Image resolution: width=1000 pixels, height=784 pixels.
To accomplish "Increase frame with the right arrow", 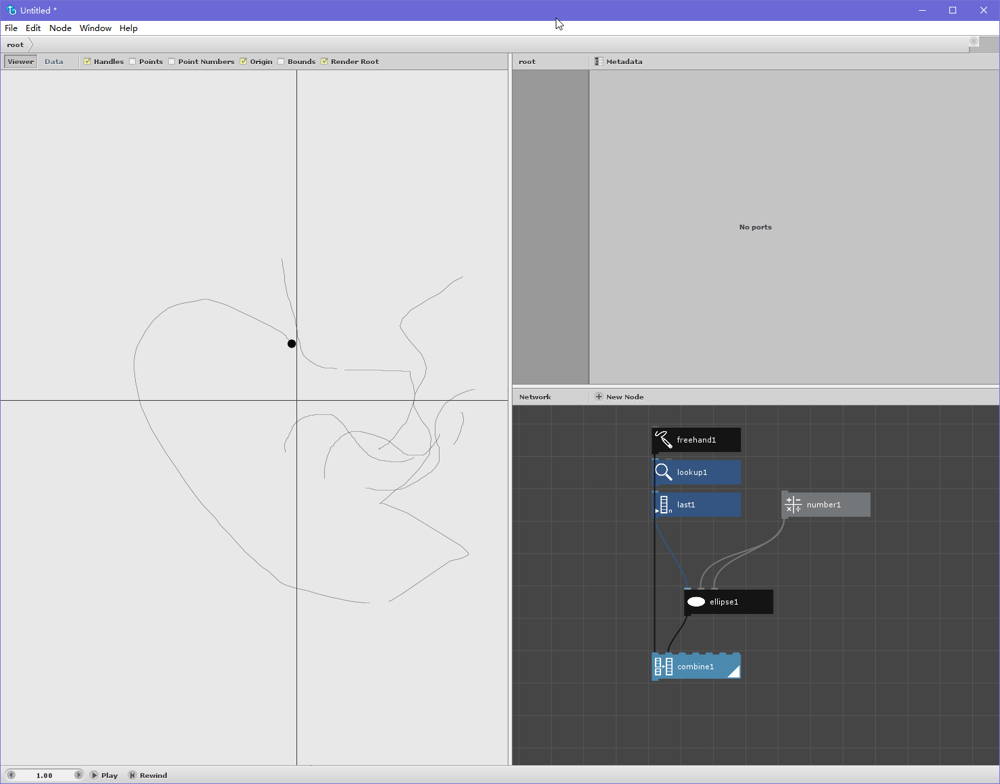I will click(x=78, y=775).
